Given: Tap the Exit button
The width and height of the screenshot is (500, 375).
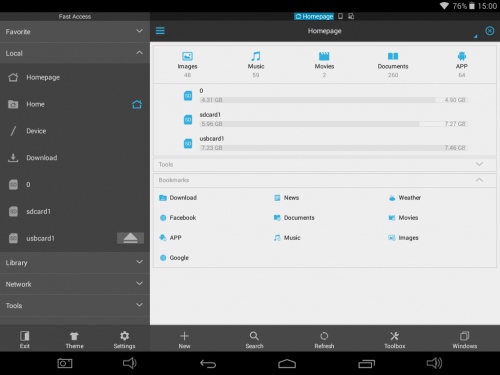Looking at the screenshot, I should tap(25, 339).
